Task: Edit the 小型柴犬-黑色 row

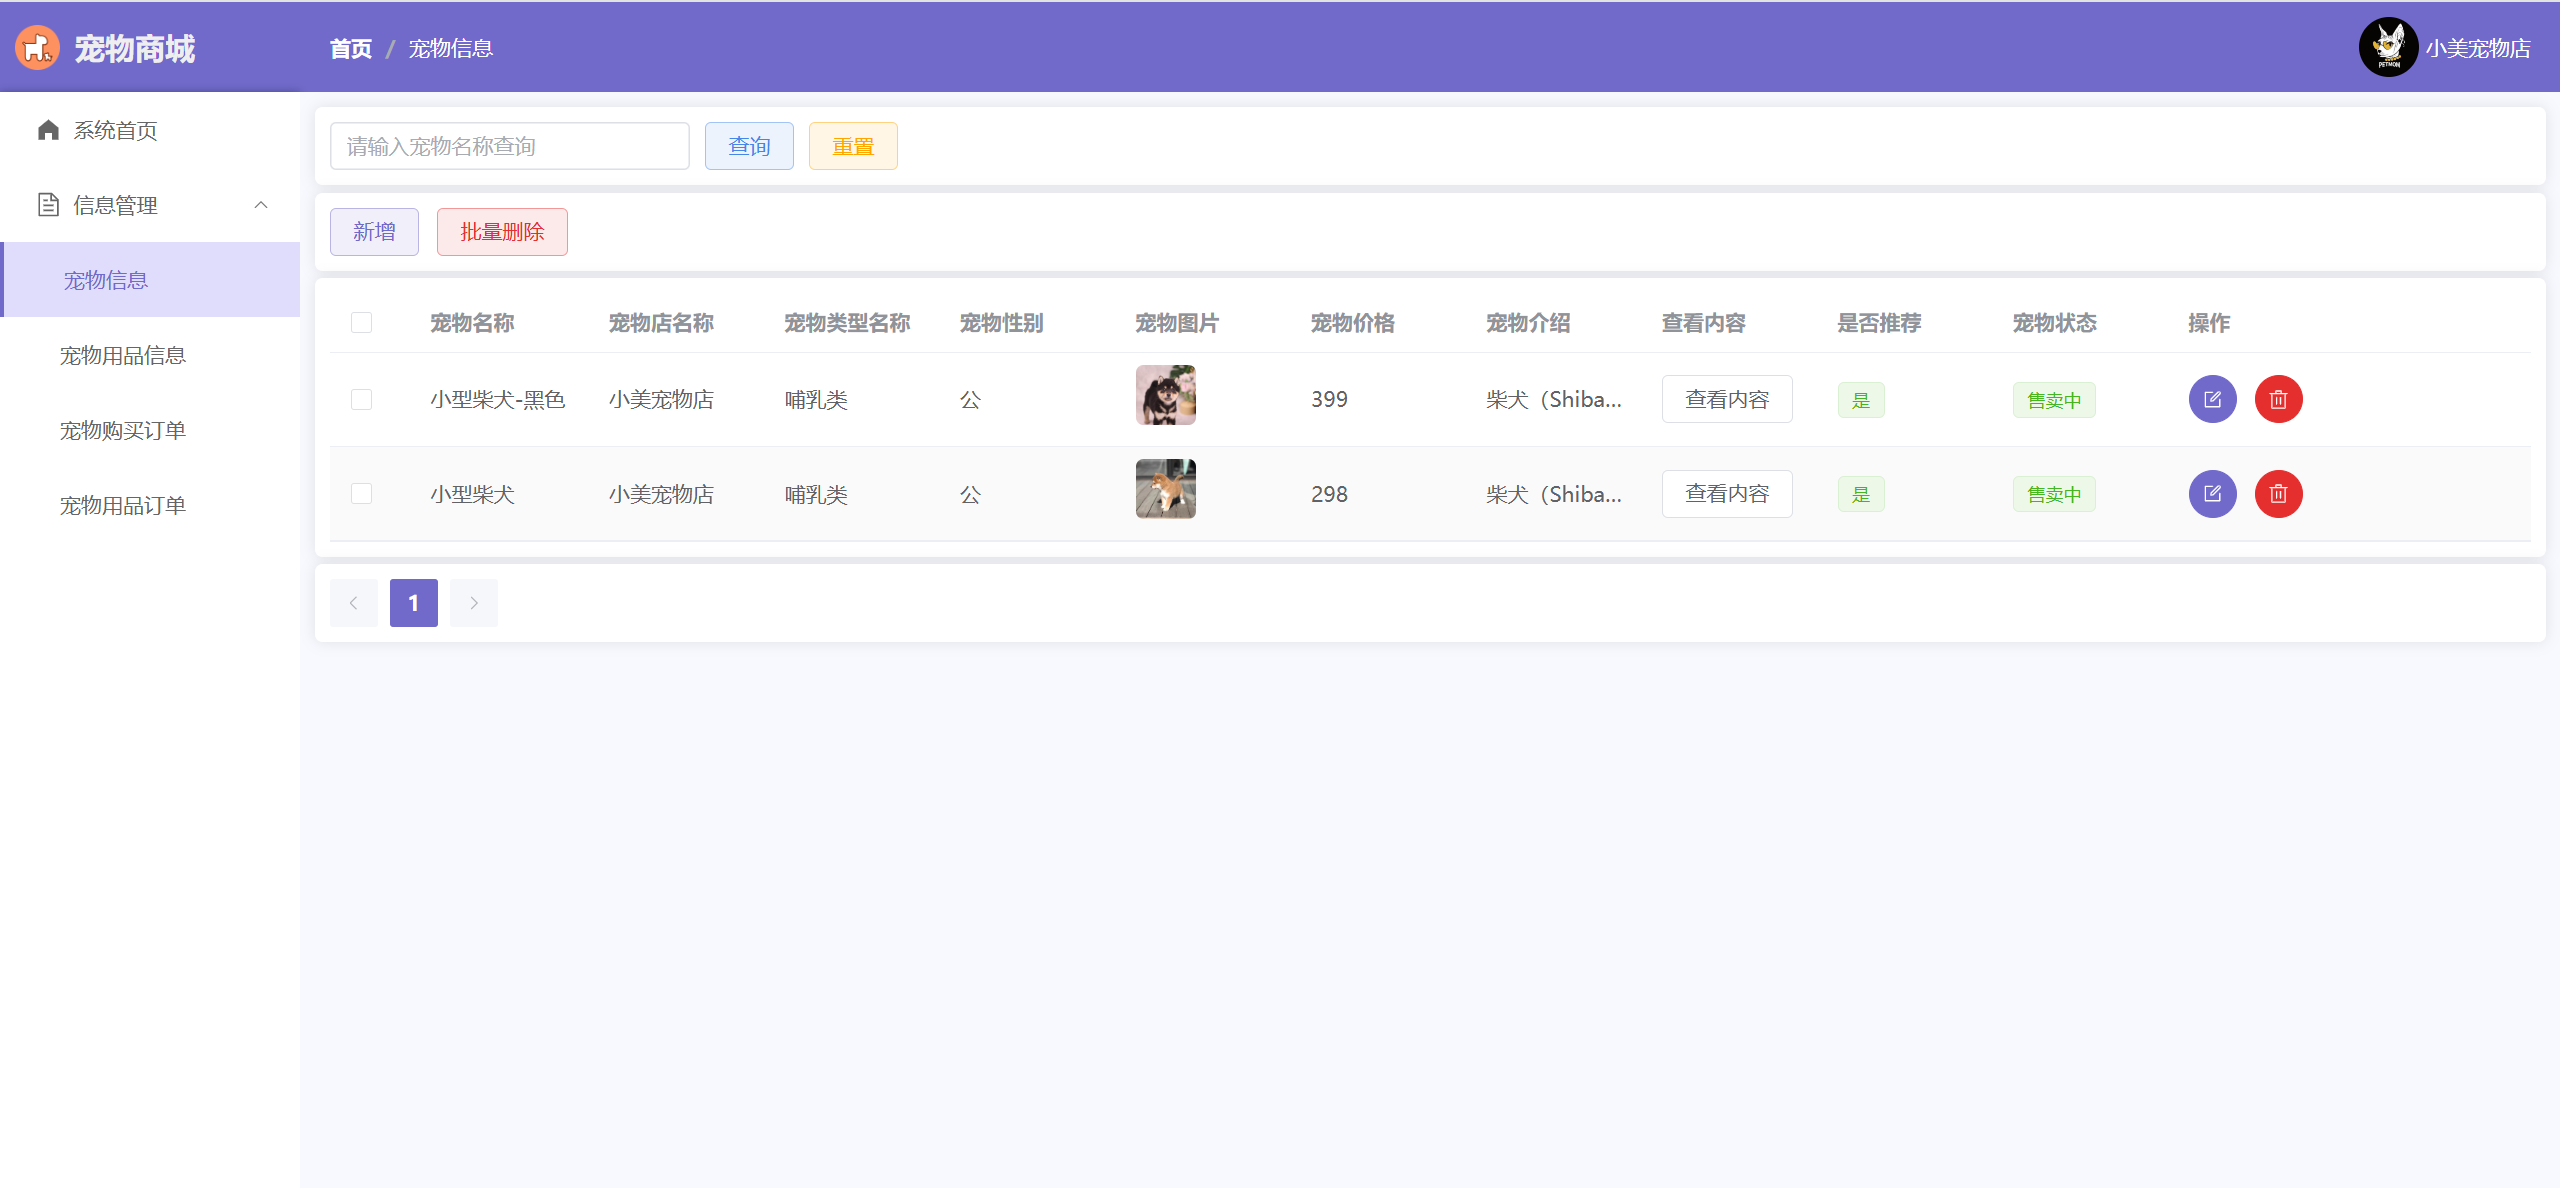Action: point(2212,400)
